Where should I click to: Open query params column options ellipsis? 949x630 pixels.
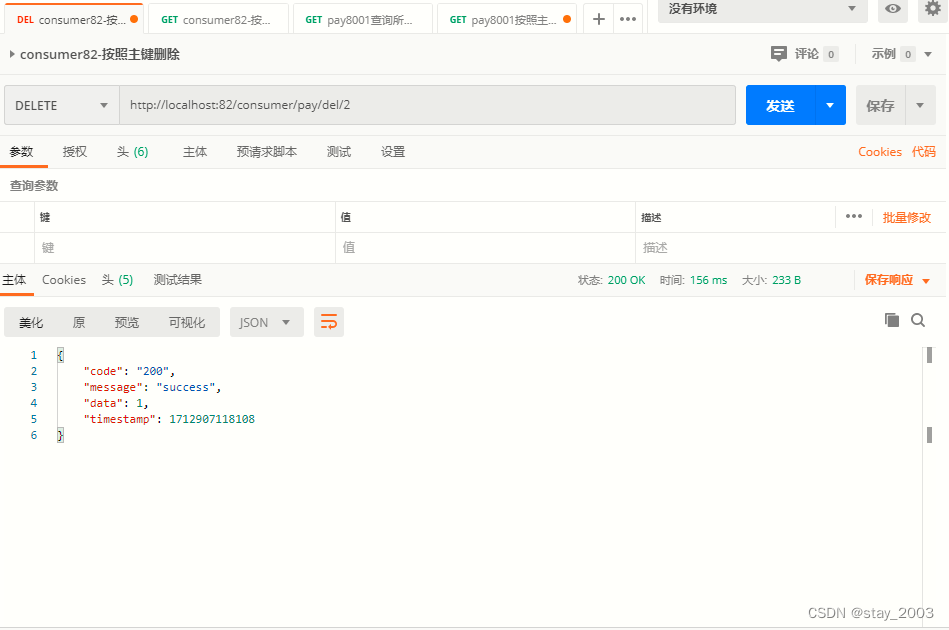pos(854,217)
